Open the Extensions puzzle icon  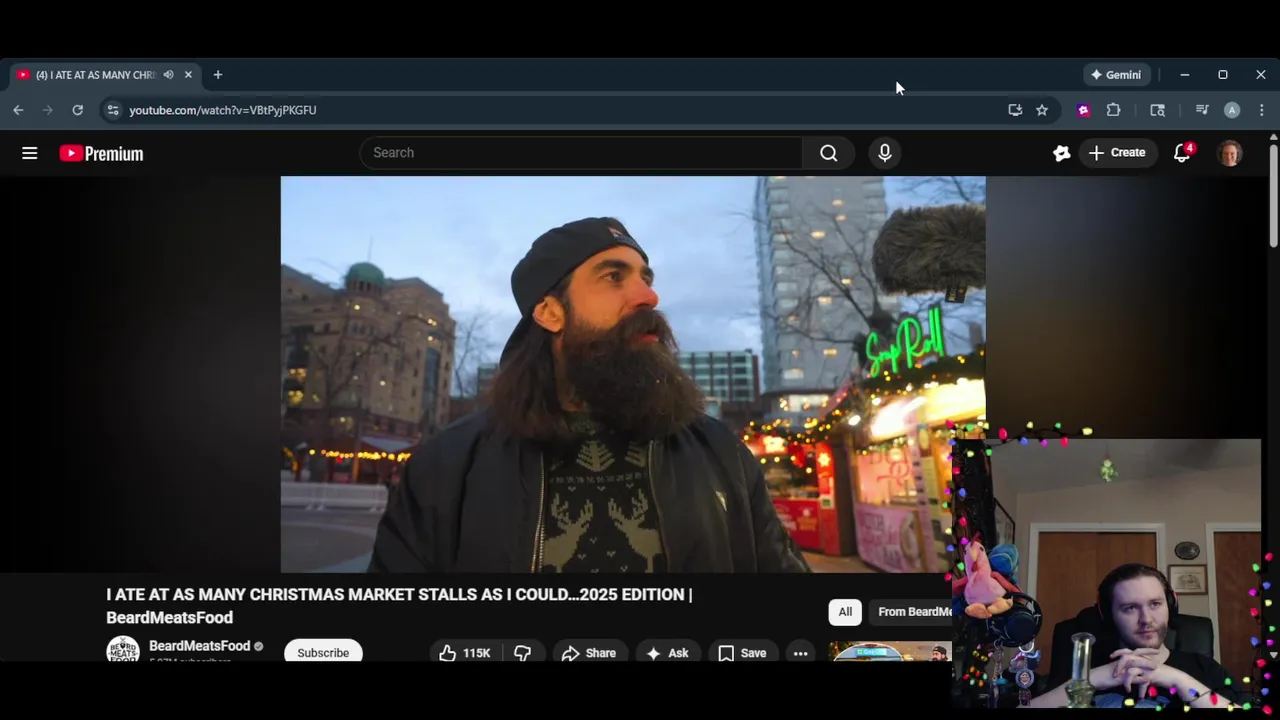point(1113,110)
